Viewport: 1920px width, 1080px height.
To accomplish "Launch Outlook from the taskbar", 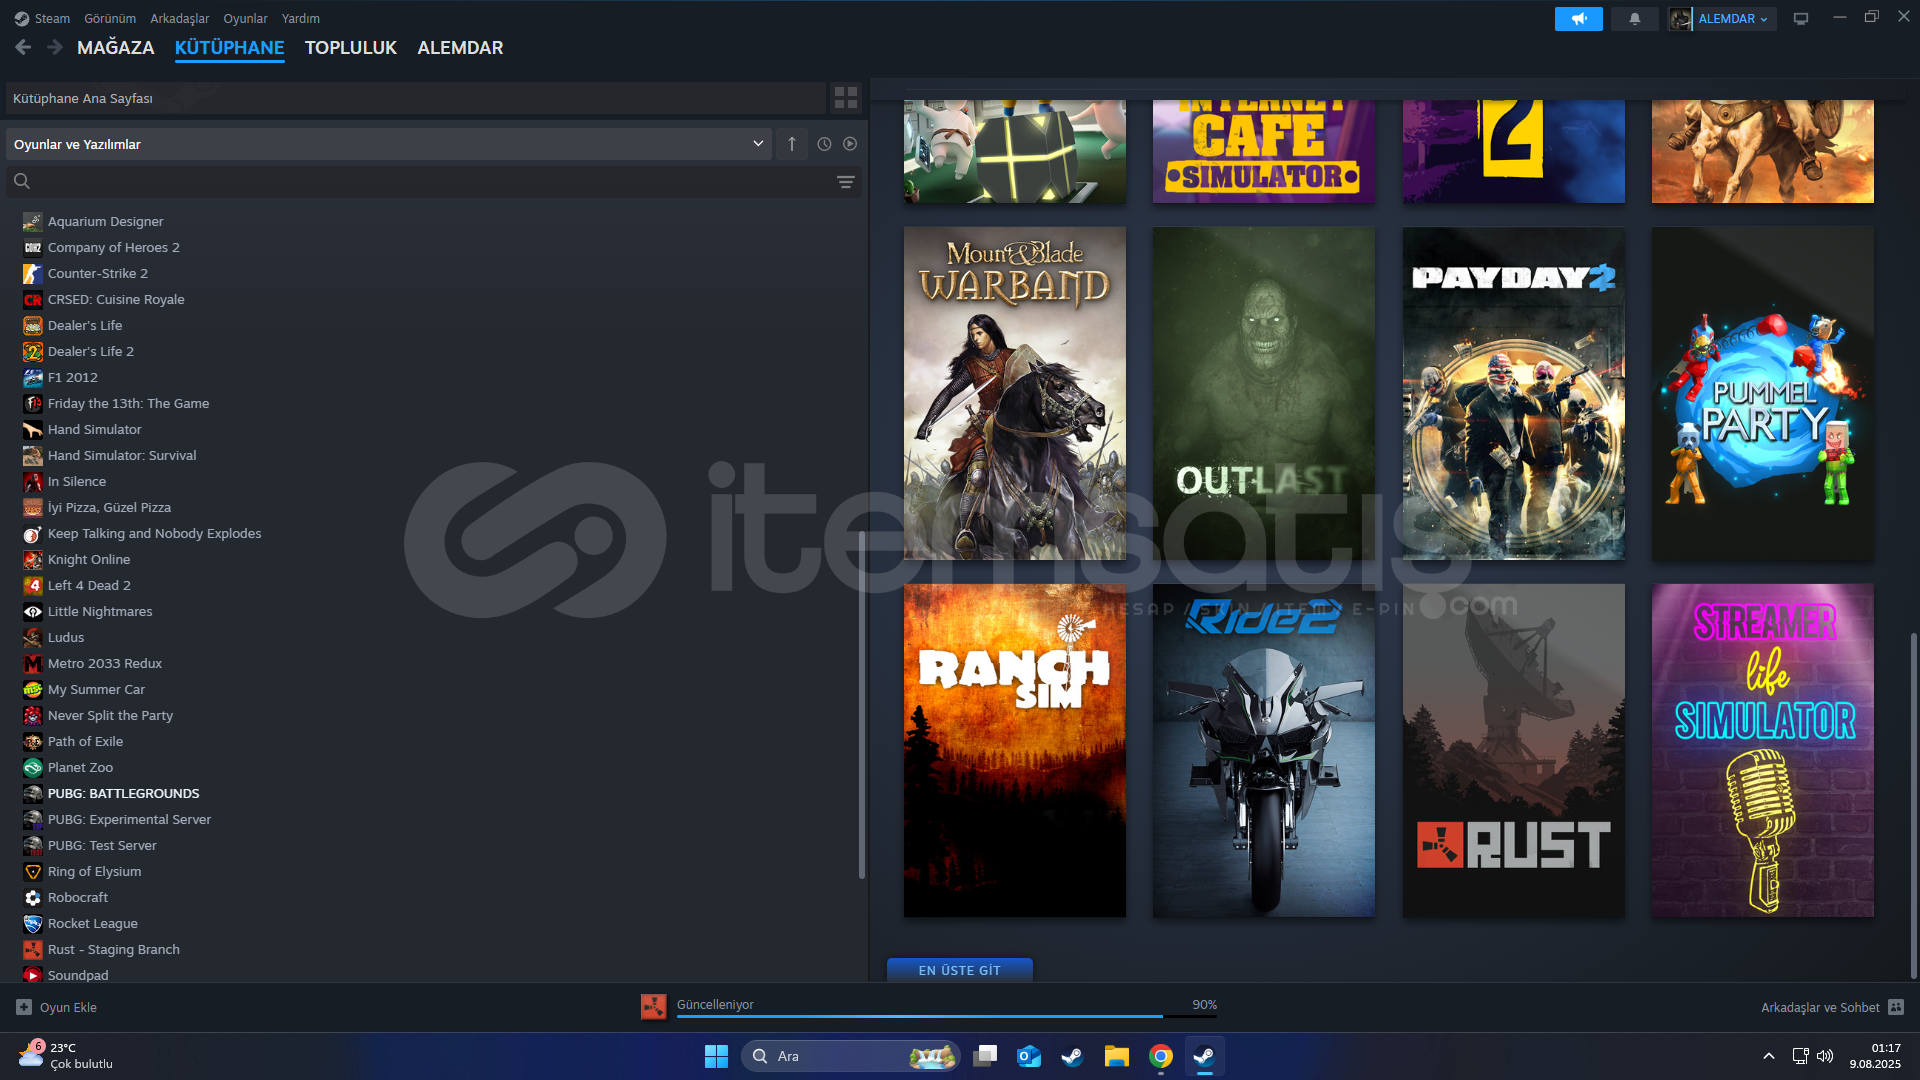I will pyautogui.click(x=1029, y=1056).
